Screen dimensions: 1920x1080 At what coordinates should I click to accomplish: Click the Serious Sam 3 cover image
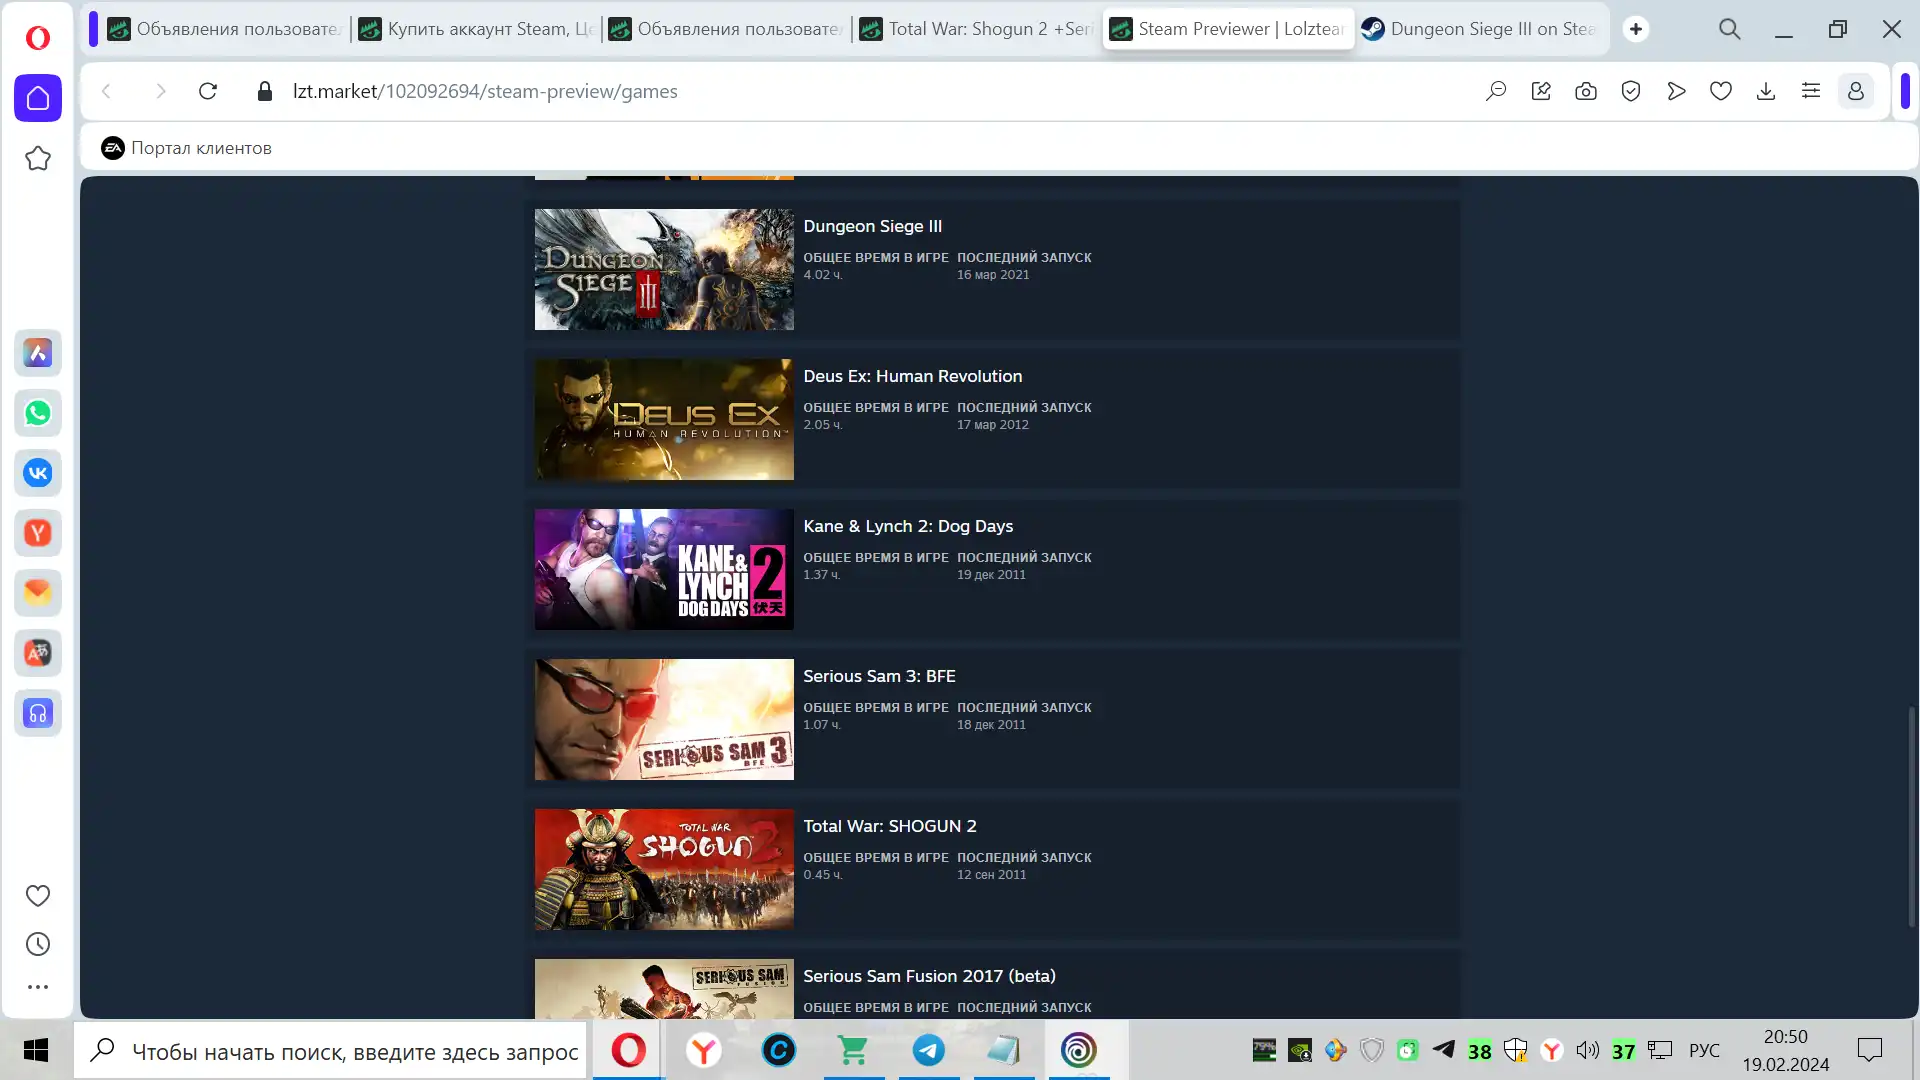[664, 719]
